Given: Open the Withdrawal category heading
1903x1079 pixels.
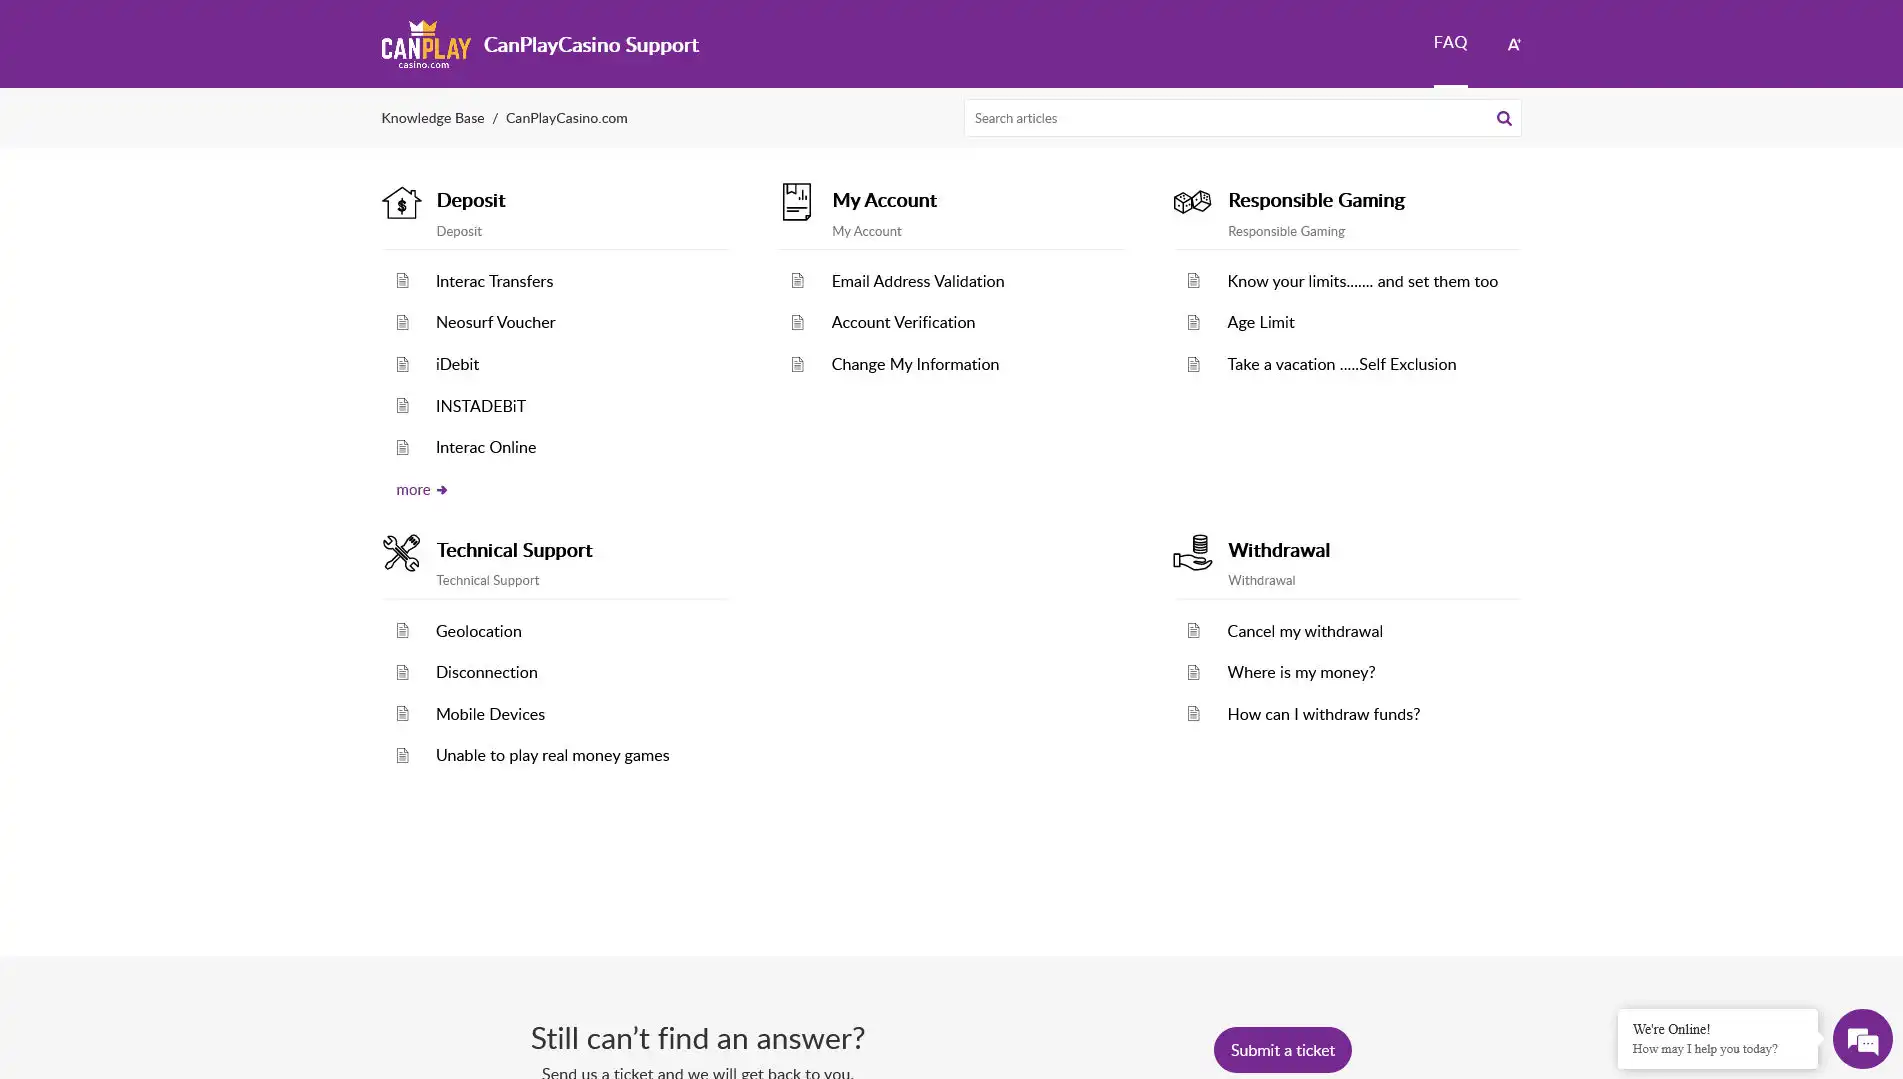Looking at the screenshot, I should click(1278, 550).
